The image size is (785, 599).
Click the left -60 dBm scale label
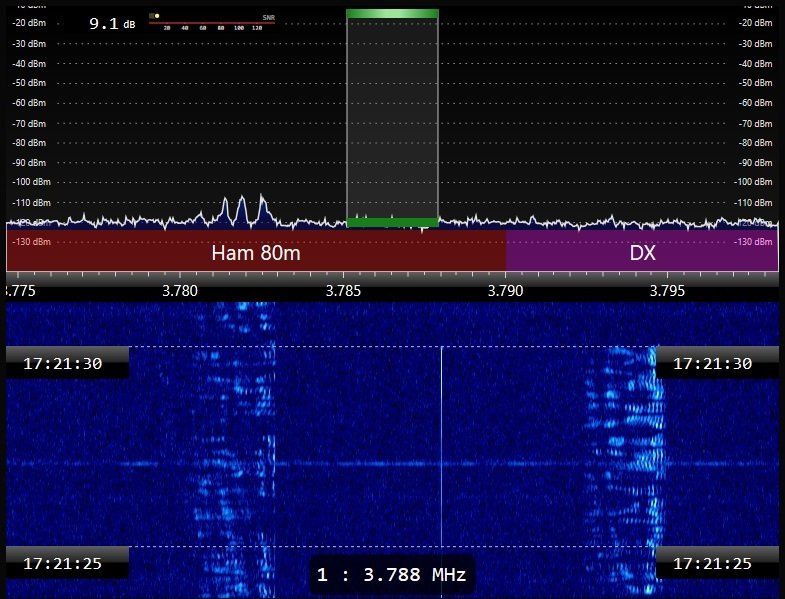29,103
